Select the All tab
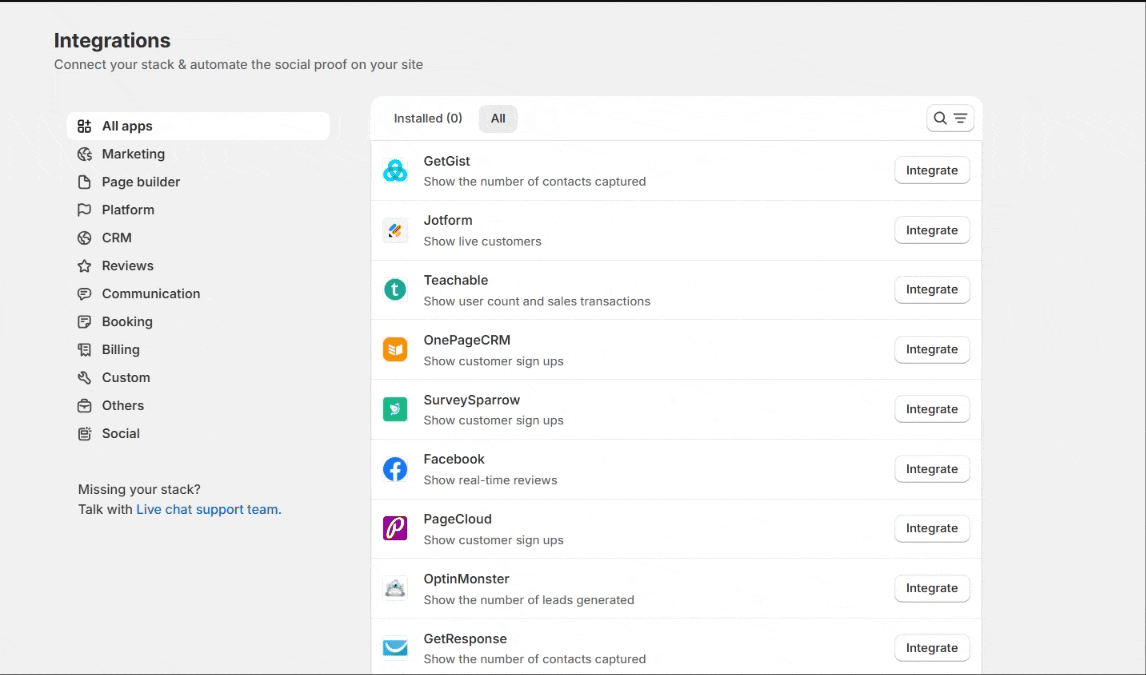 (x=498, y=118)
